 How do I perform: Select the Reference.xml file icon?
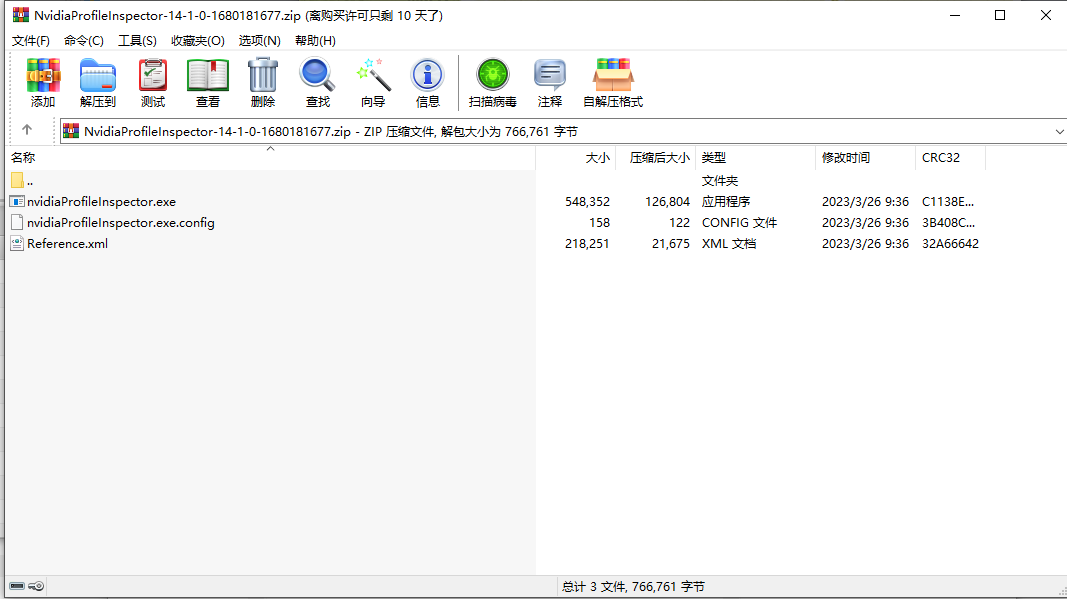pos(17,244)
